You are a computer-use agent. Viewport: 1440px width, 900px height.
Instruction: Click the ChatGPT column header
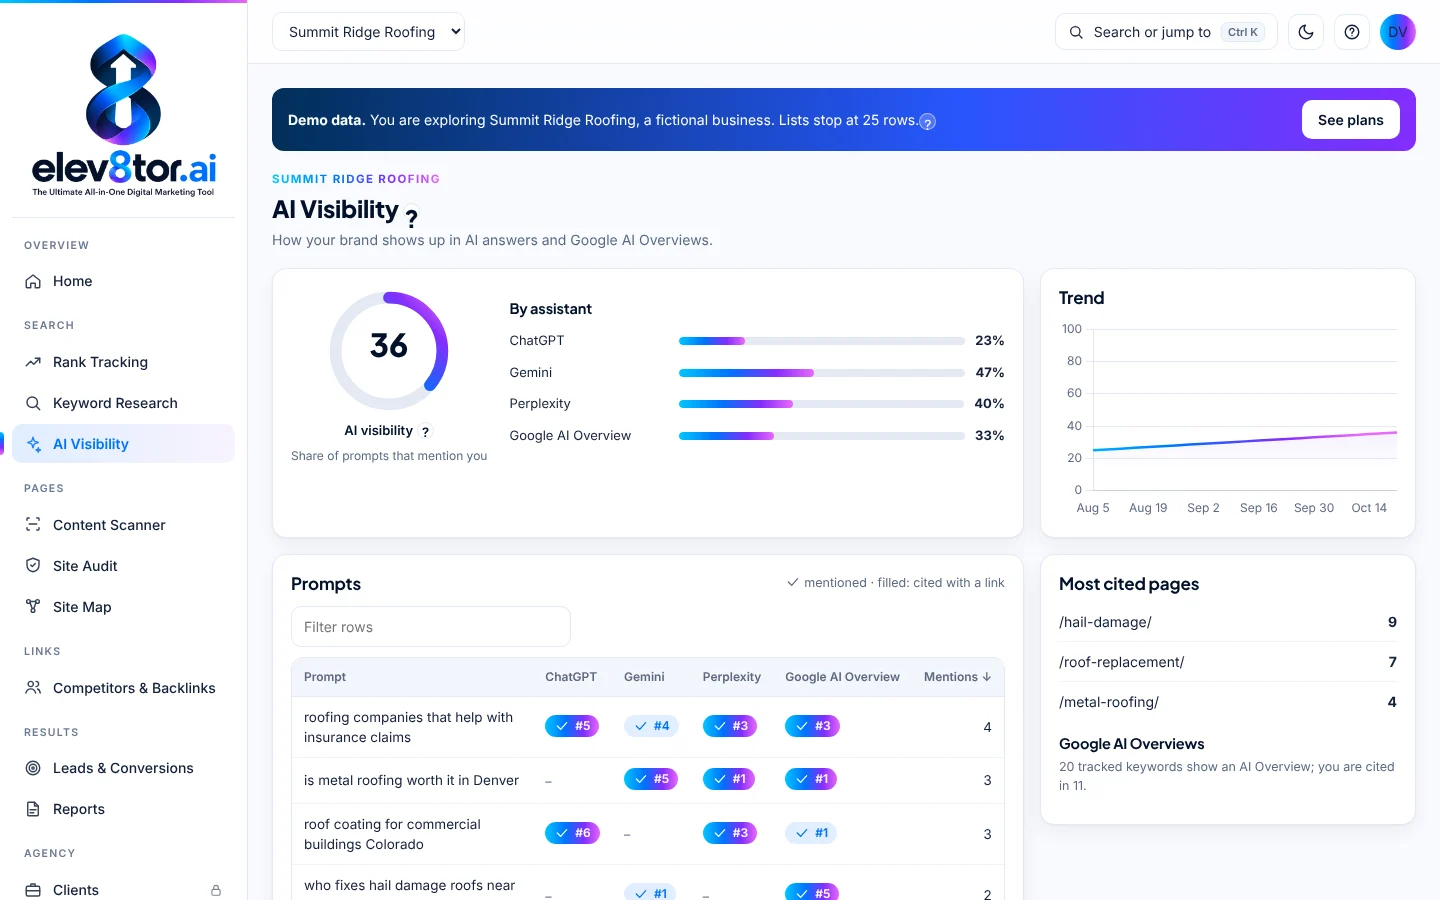[x=571, y=677]
